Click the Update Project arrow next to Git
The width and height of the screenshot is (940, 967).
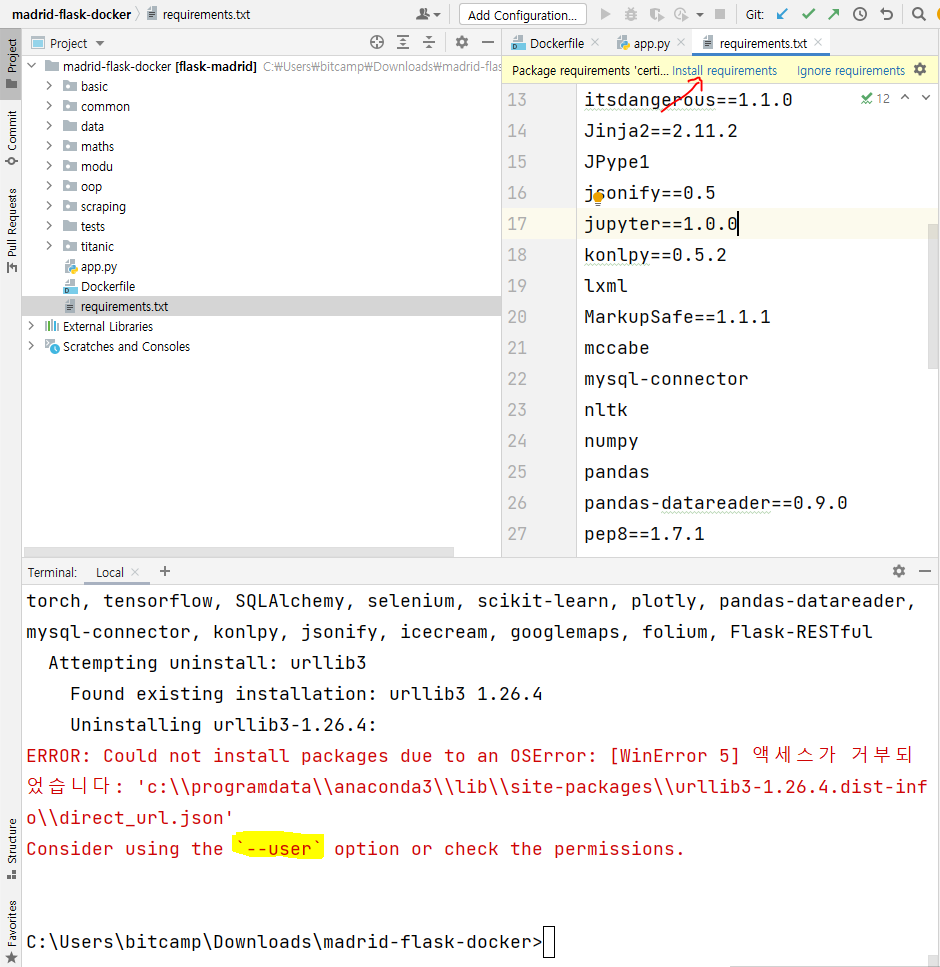(x=783, y=14)
